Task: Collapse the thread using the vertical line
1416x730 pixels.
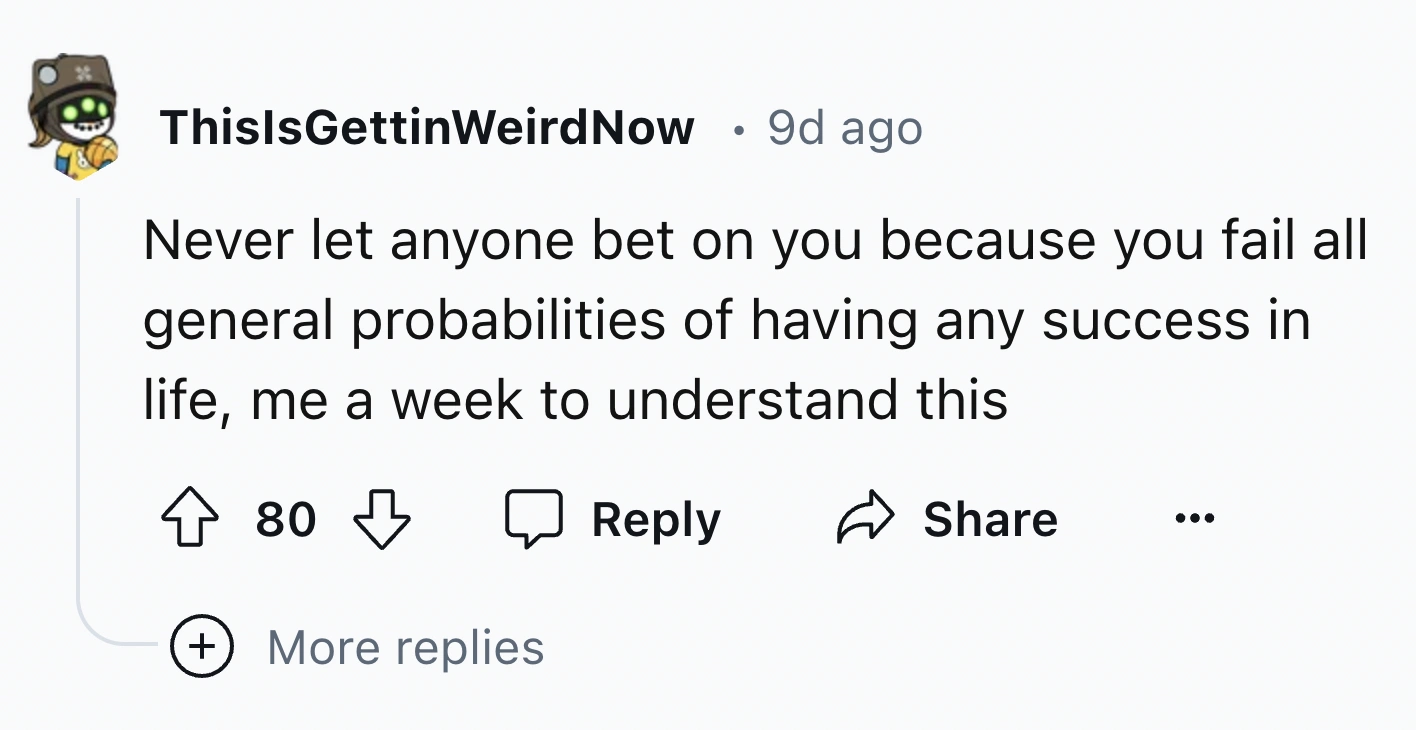Action: click(78, 400)
